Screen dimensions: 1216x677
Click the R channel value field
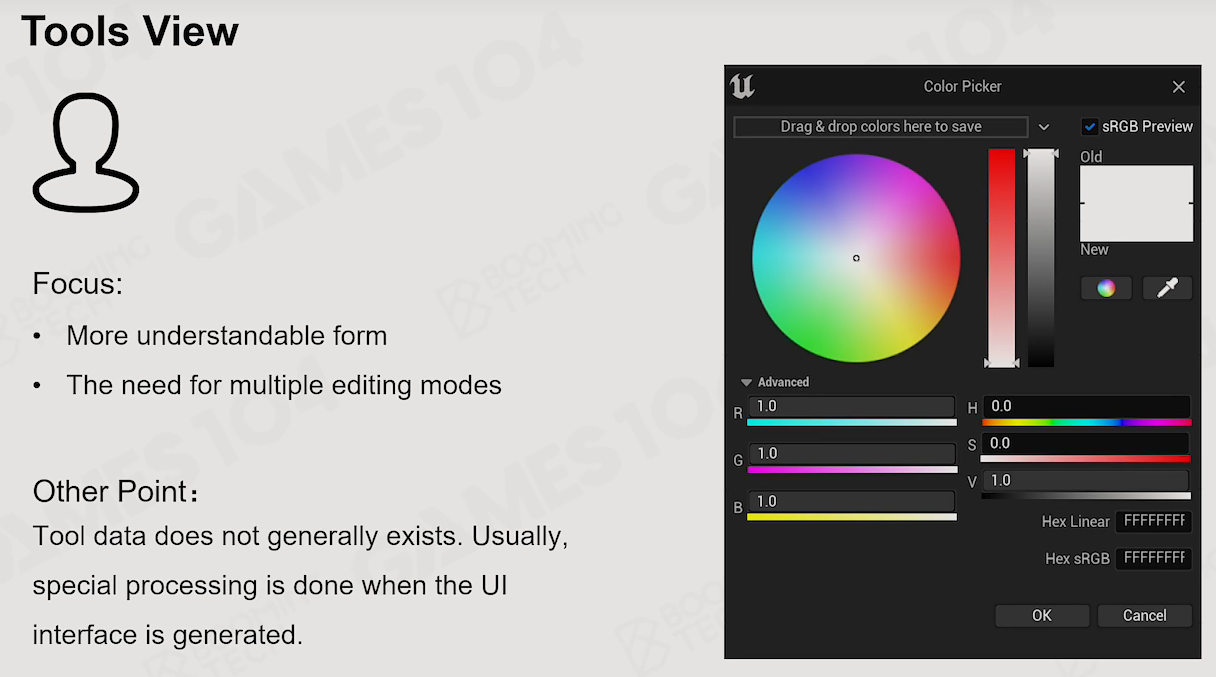(851, 406)
